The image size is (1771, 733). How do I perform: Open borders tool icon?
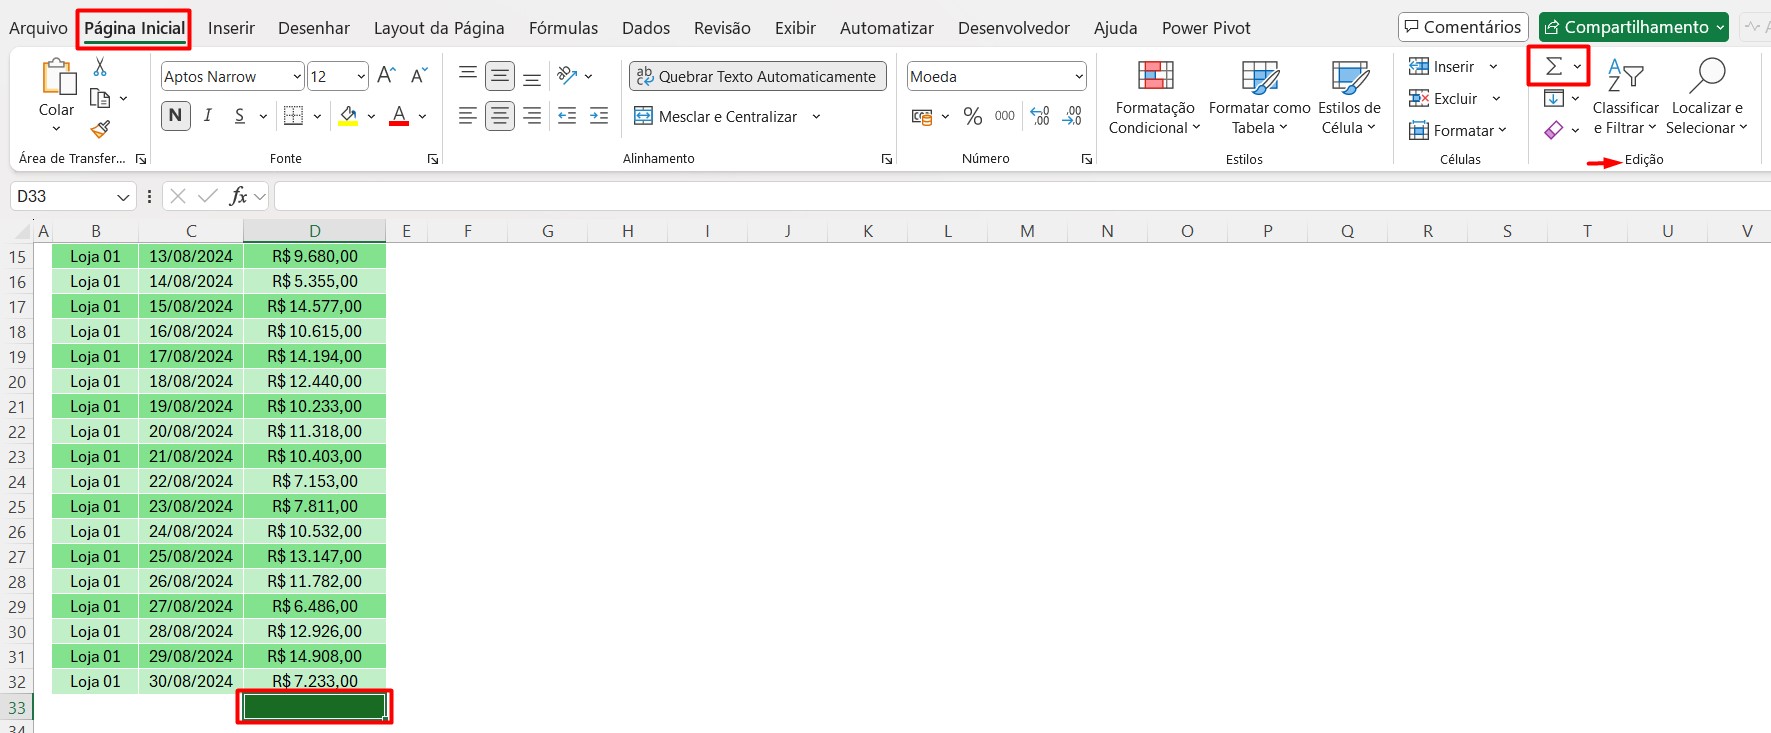click(293, 116)
